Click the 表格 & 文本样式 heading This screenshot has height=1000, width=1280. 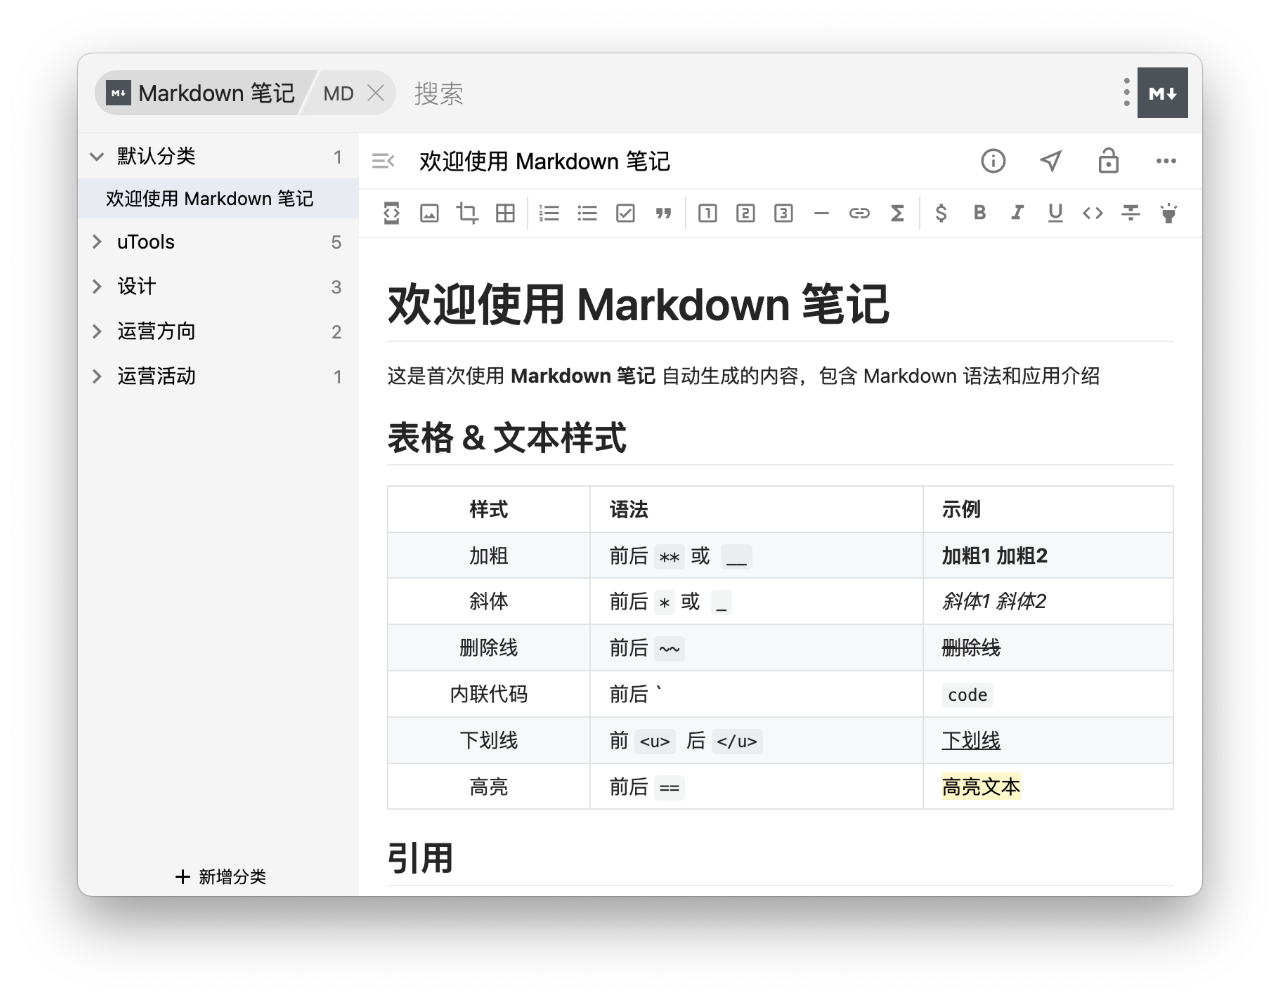pos(507,438)
